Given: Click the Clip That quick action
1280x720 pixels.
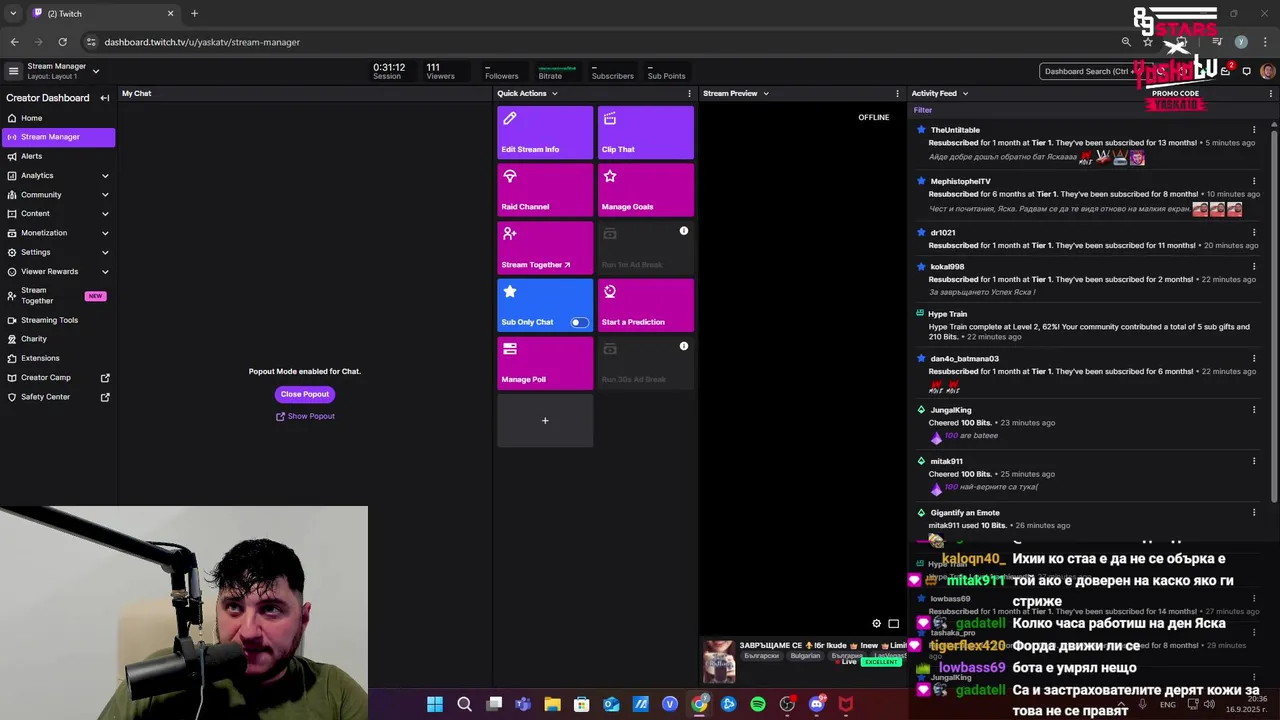Looking at the screenshot, I should [646, 133].
